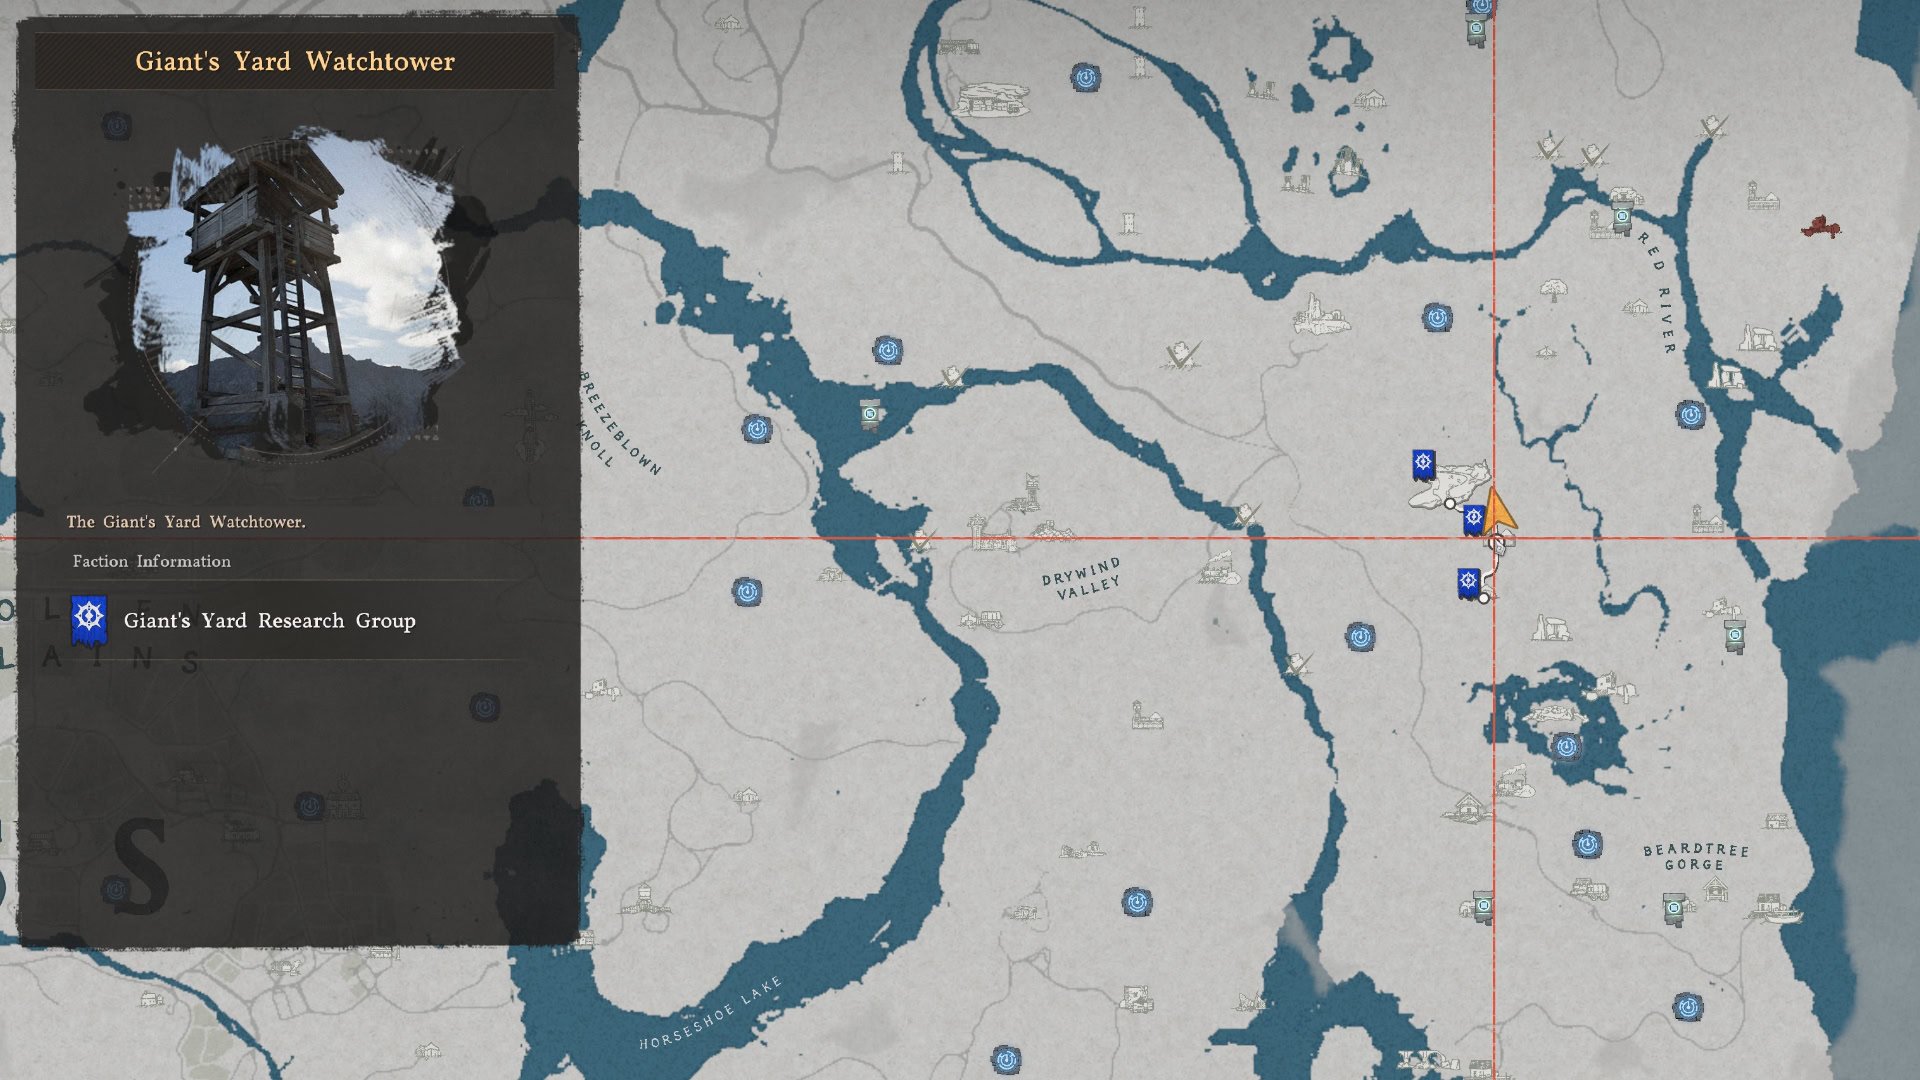
Task: Click the white waypoint dot below the south banner
Action: (x=1484, y=598)
